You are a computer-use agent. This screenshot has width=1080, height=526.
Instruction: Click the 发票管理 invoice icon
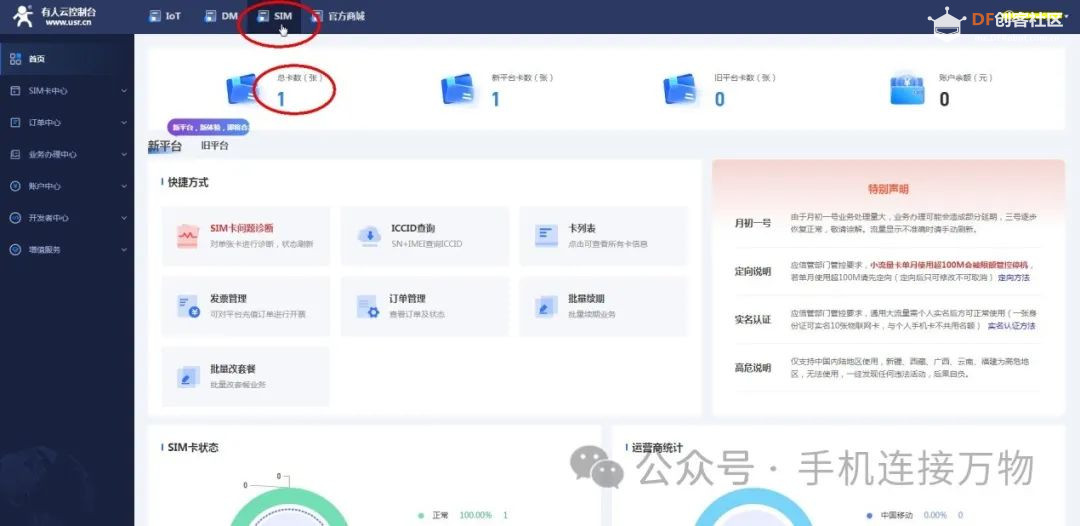188,306
